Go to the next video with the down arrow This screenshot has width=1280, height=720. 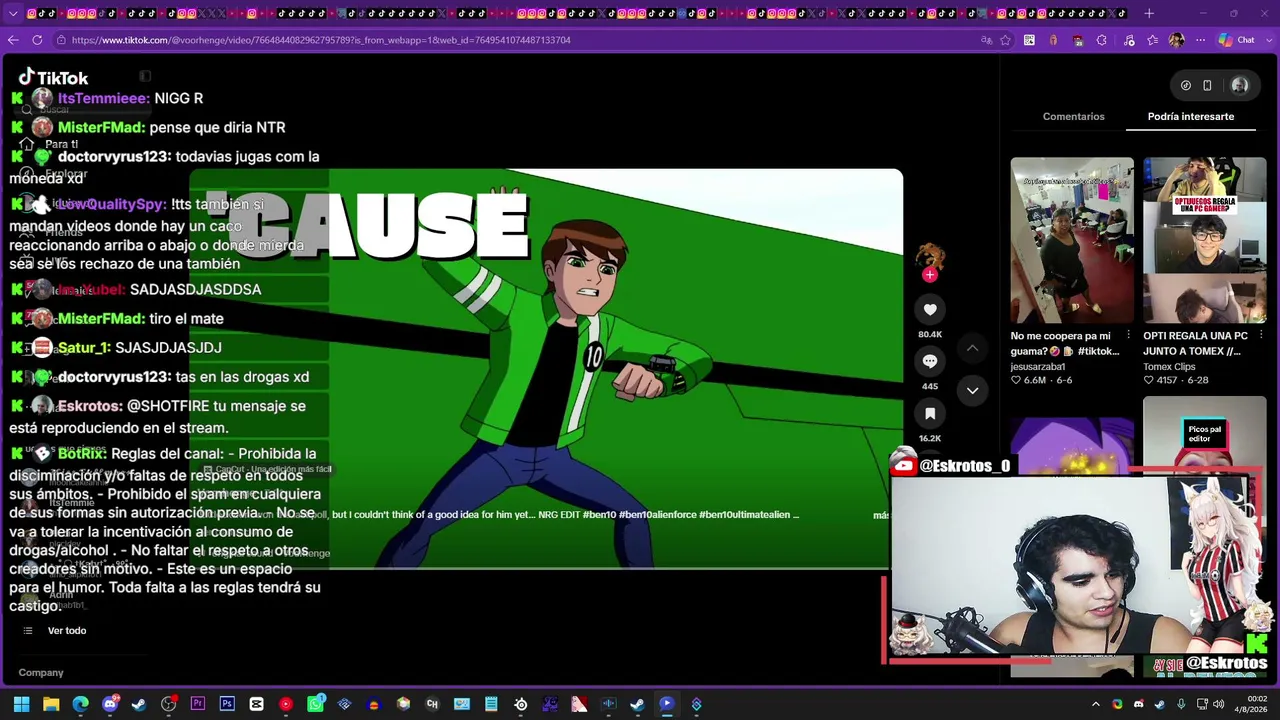point(972,390)
